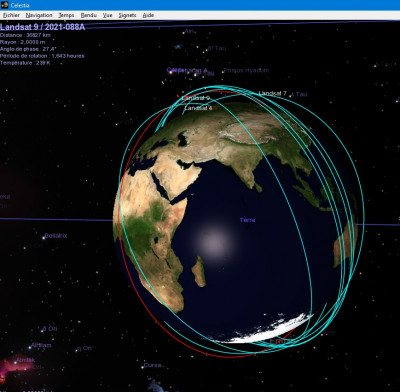Select the Landsat 9 satellite label
The height and width of the screenshot is (392, 400).
point(196,98)
